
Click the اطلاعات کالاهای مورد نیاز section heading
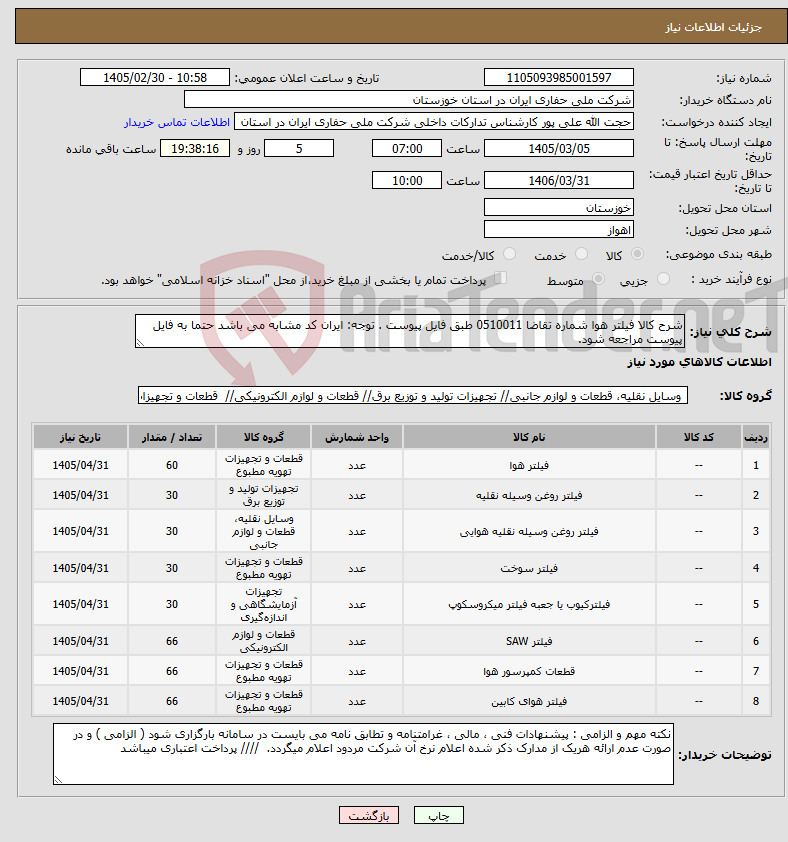(699, 362)
